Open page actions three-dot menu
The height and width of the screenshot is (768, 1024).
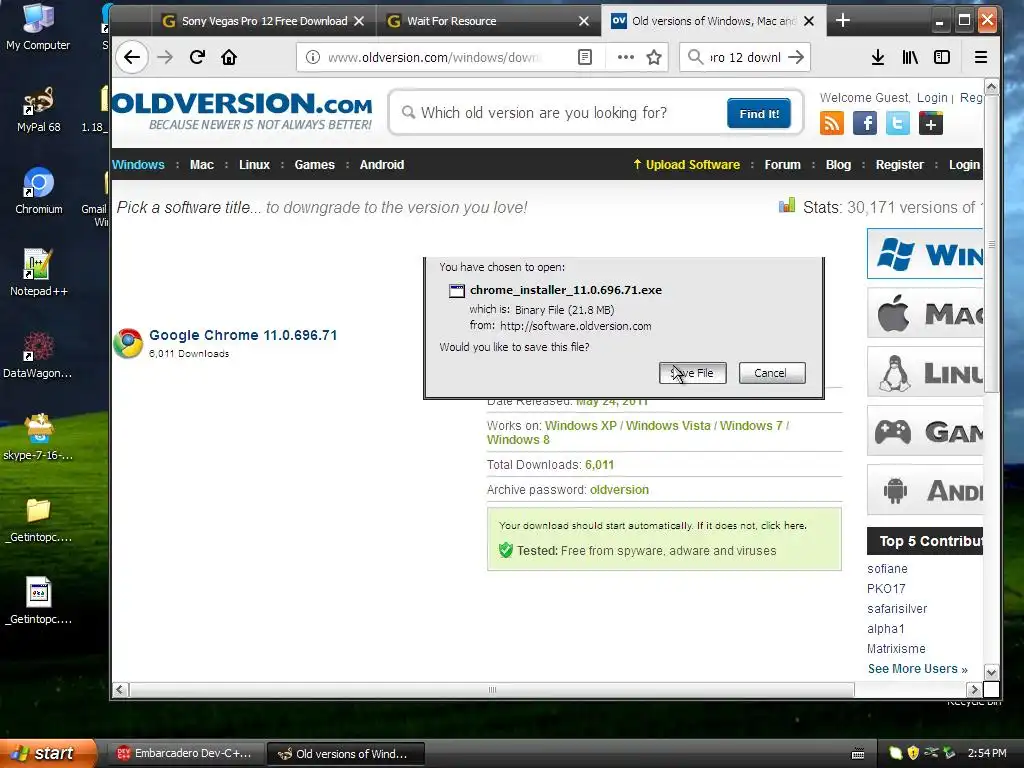tap(626, 57)
